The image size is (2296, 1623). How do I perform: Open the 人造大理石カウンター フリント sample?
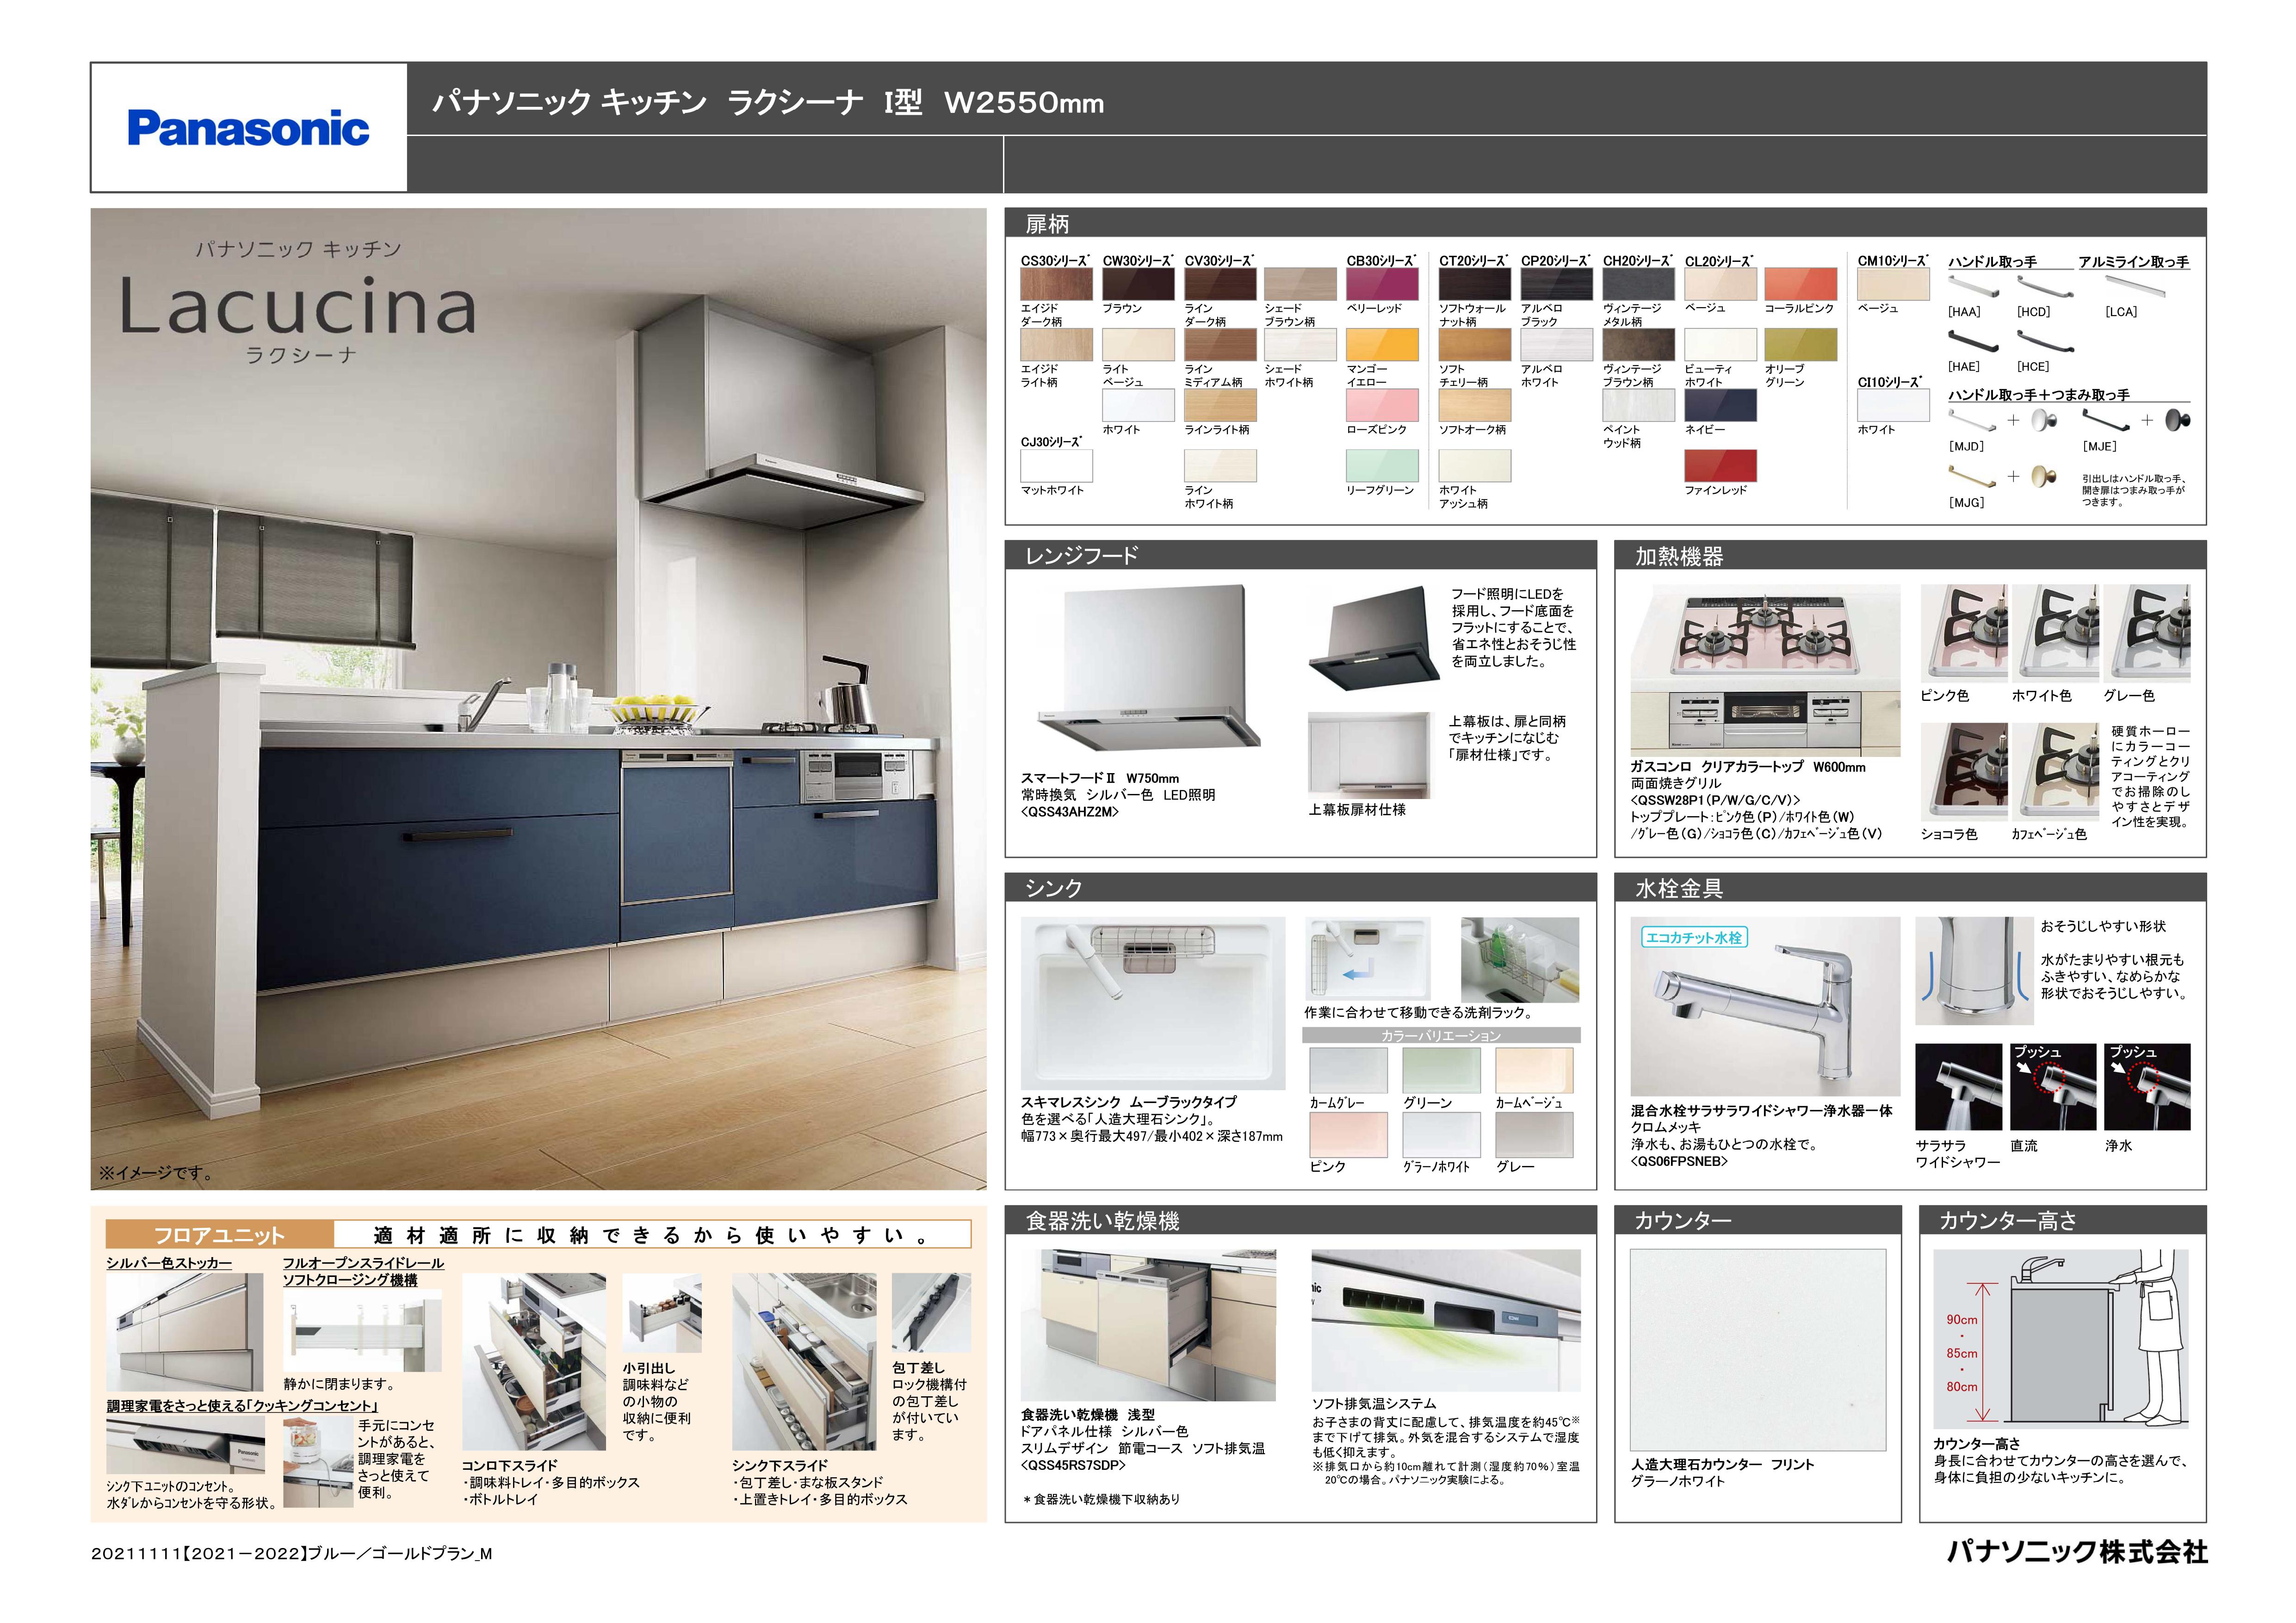pyautogui.click(x=1758, y=1349)
